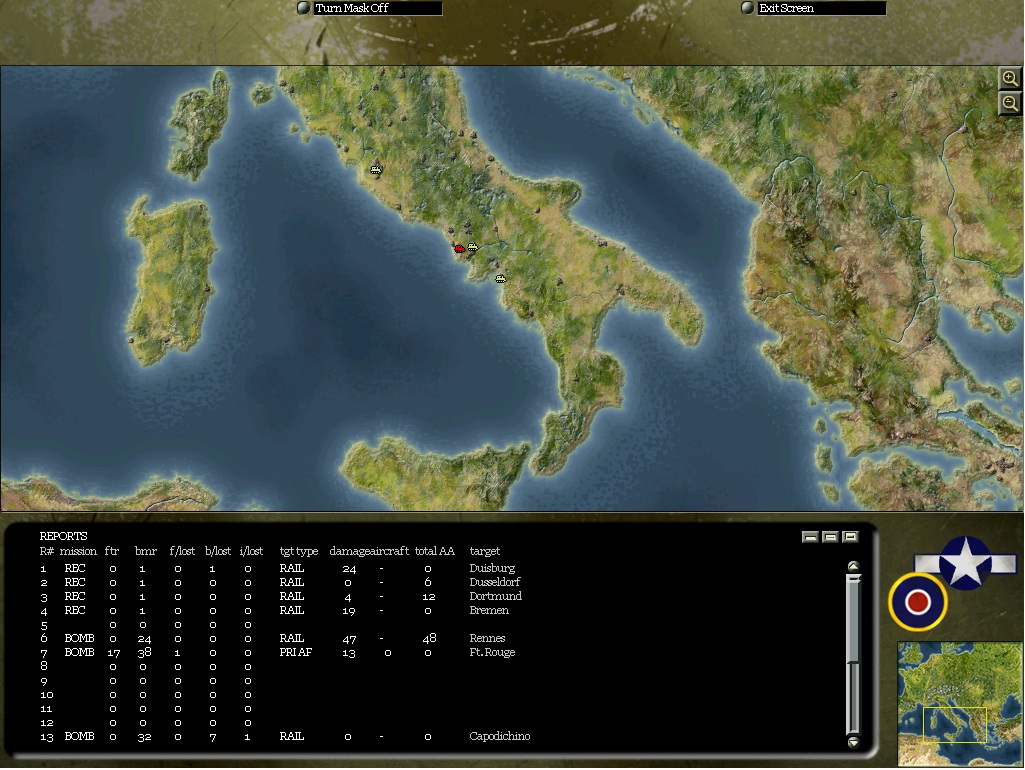
Task: Select the red unit marker near Naples
Action: click(x=459, y=248)
